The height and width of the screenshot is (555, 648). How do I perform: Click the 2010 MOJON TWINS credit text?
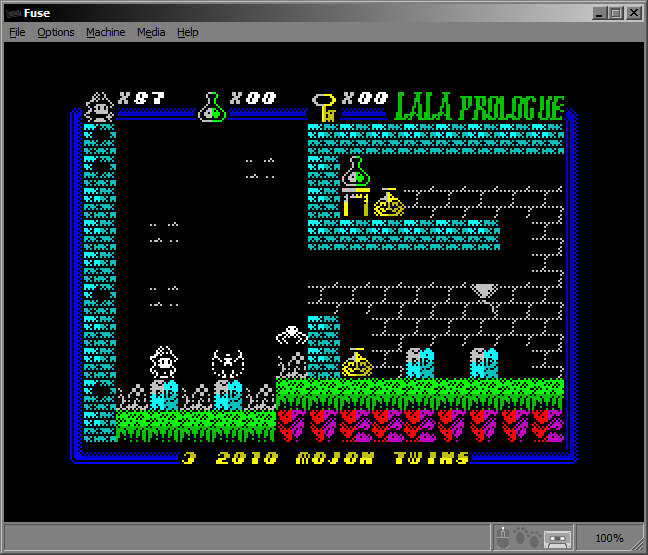click(342, 458)
